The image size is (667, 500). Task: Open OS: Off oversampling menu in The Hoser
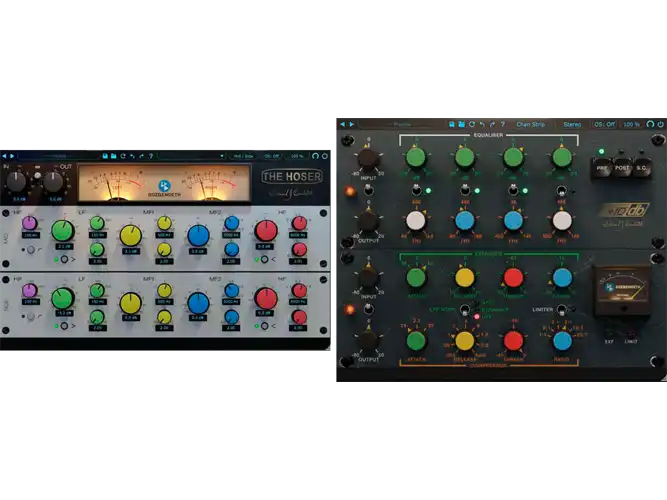(x=271, y=156)
